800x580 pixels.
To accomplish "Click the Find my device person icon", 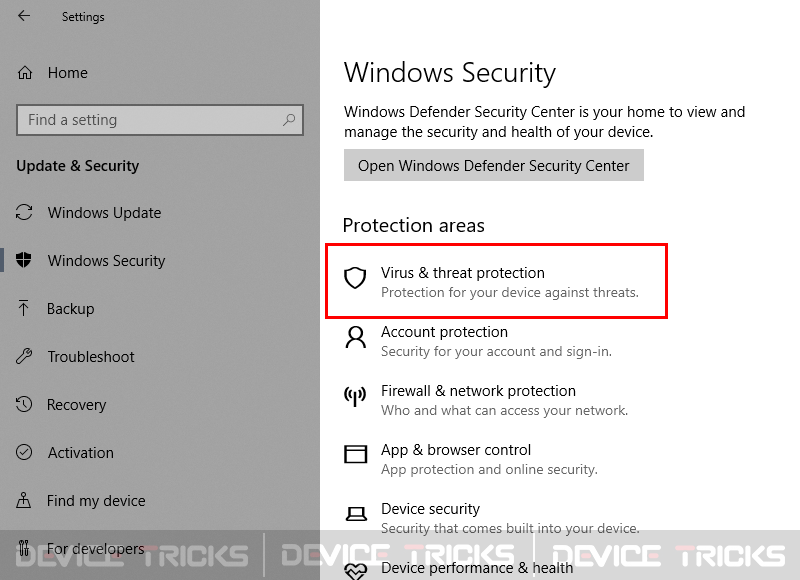I will click(x=23, y=500).
